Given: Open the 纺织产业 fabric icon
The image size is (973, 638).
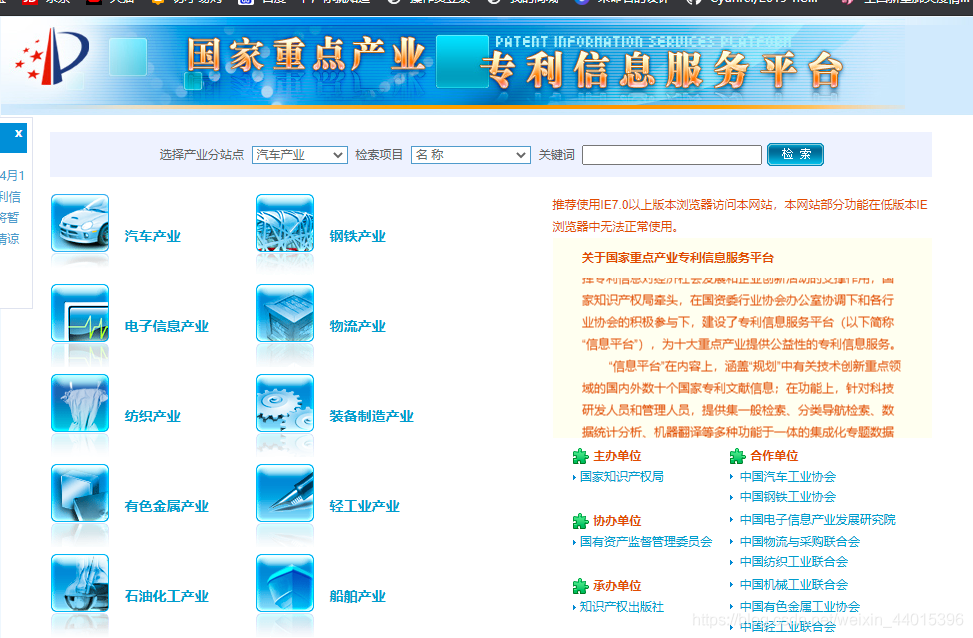Looking at the screenshot, I should 80,403.
